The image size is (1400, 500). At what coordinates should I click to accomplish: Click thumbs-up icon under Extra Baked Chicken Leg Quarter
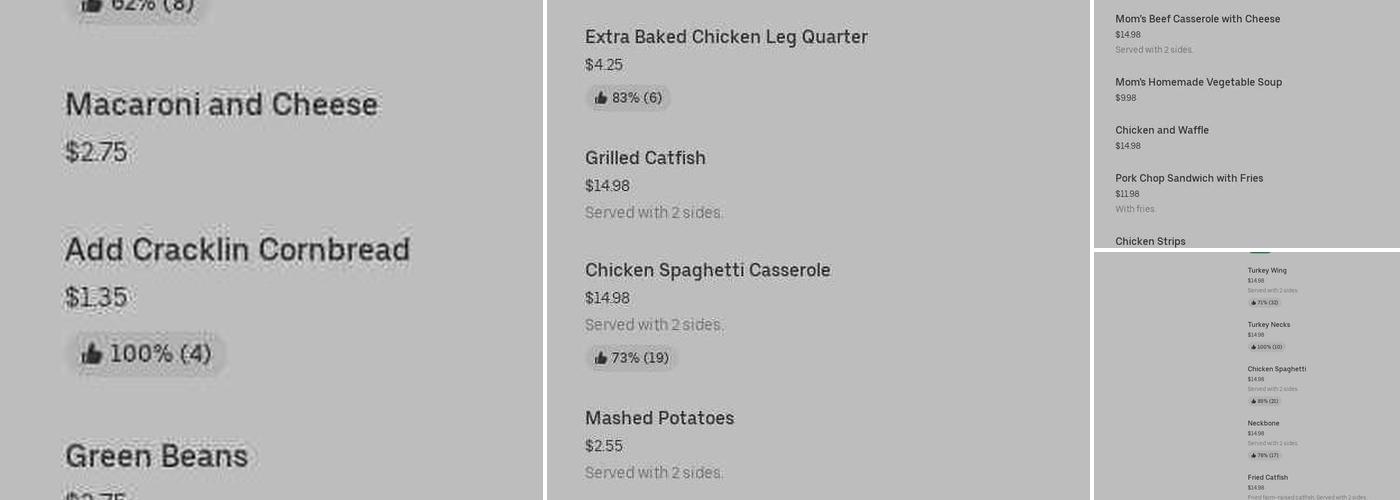tap(601, 98)
